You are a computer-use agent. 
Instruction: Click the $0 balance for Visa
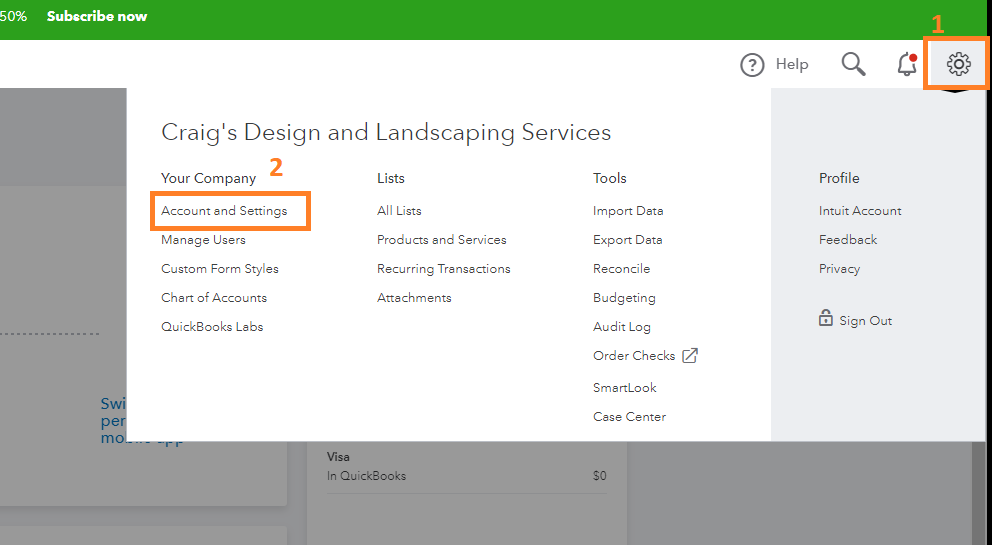click(x=600, y=475)
